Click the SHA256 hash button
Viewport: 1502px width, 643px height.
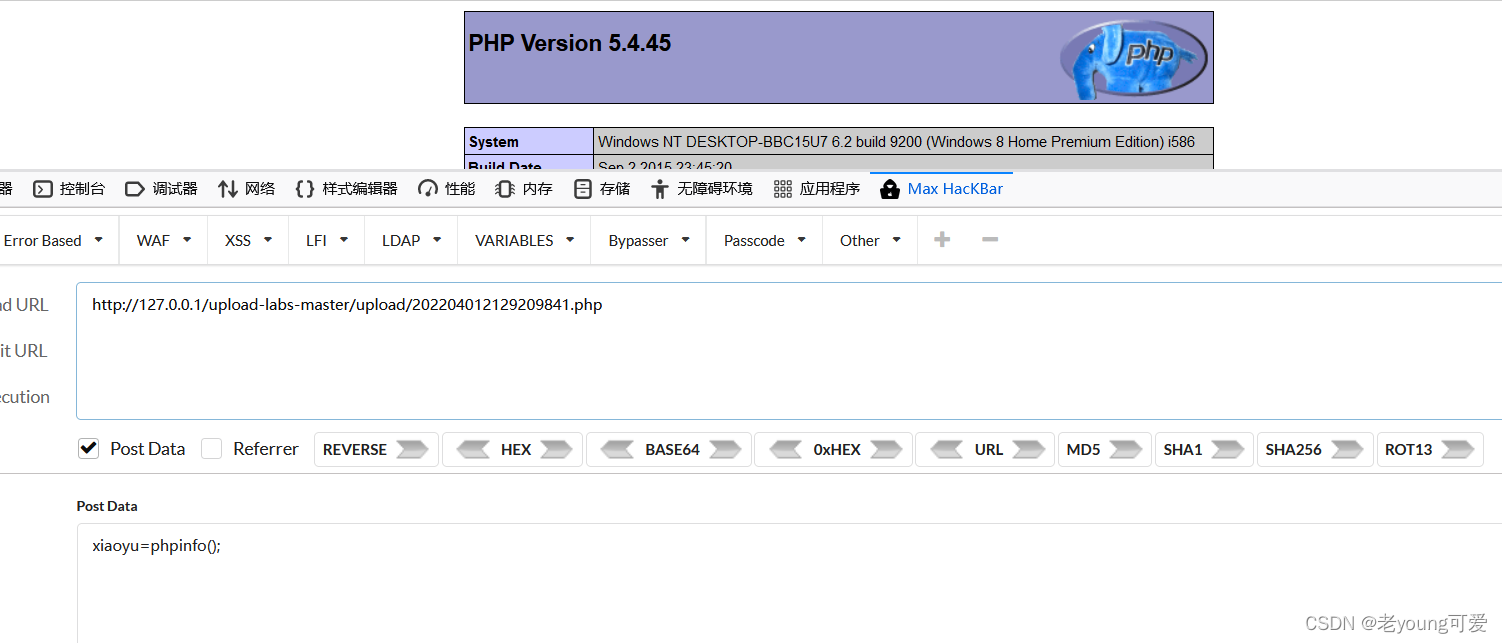pyautogui.click(x=1314, y=450)
